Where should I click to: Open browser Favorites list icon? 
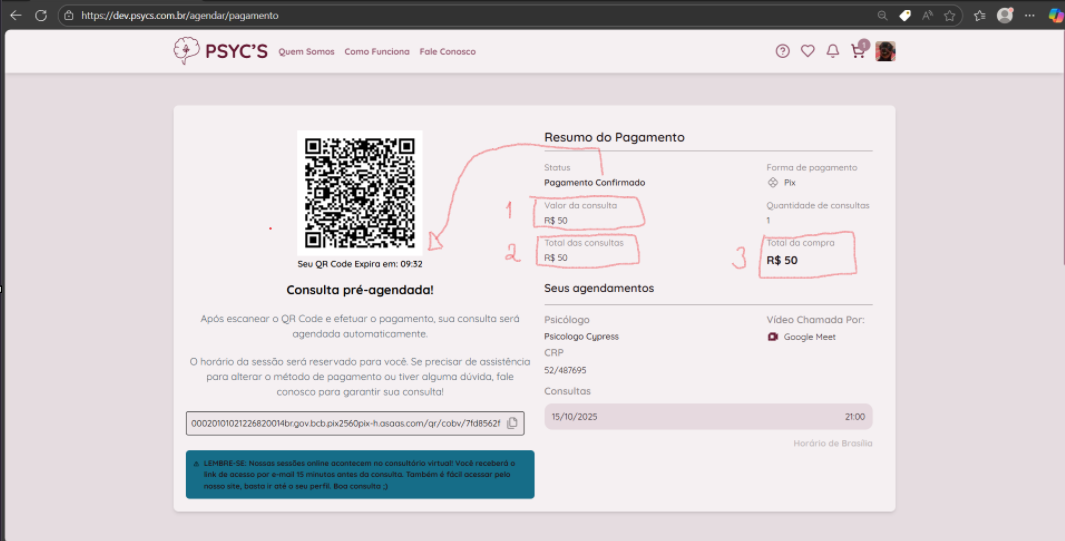pyautogui.click(x=979, y=16)
